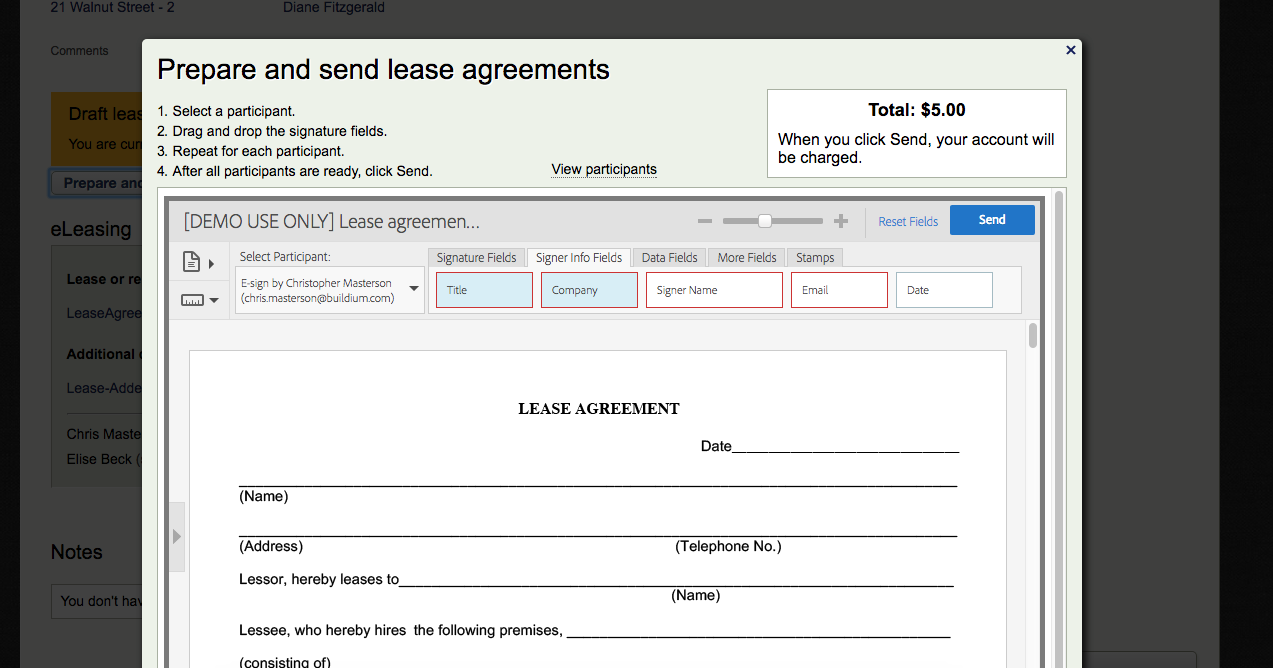Open the More Fields tab
The width and height of the screenshot is (1273, 668).
click(746, 258)
